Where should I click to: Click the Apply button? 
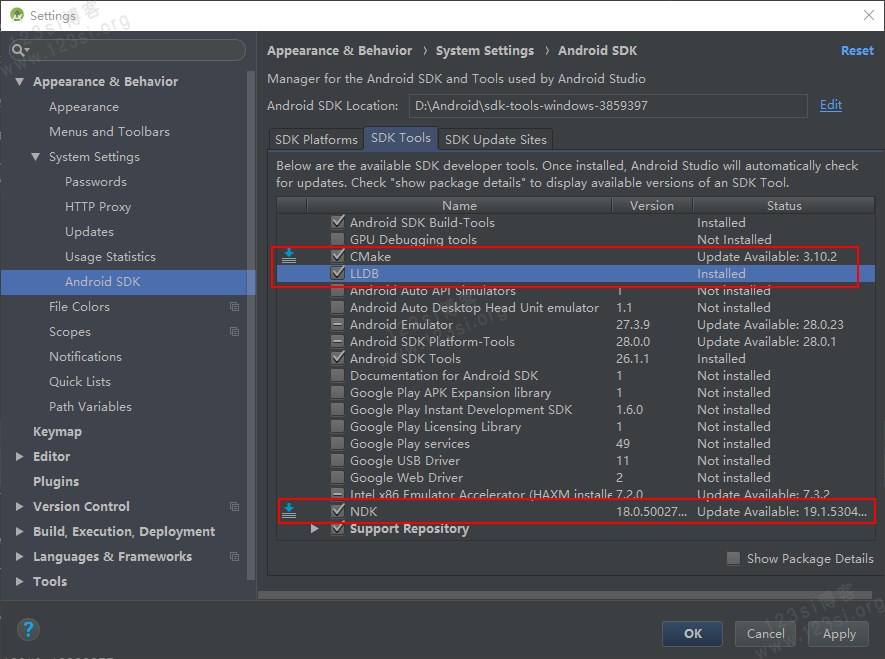[x=839, y=634]
